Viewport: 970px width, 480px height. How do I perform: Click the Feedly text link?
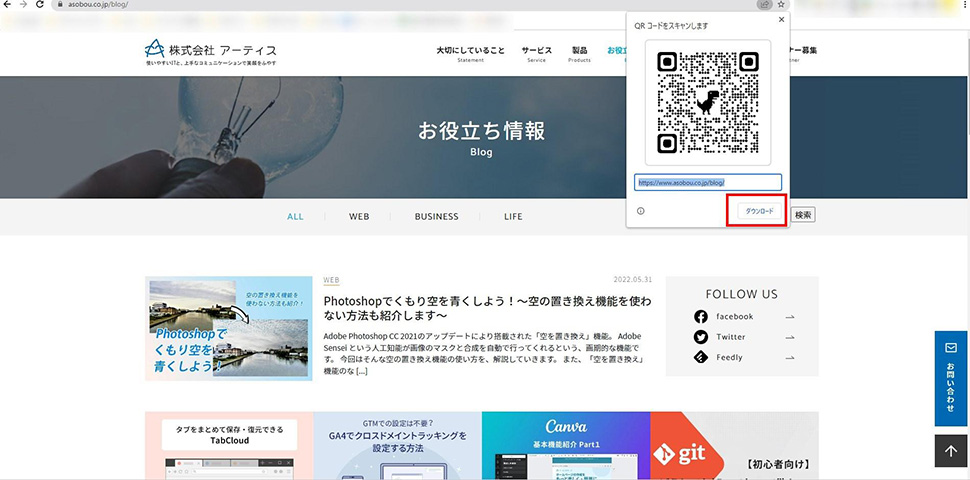tap(729, 358)
